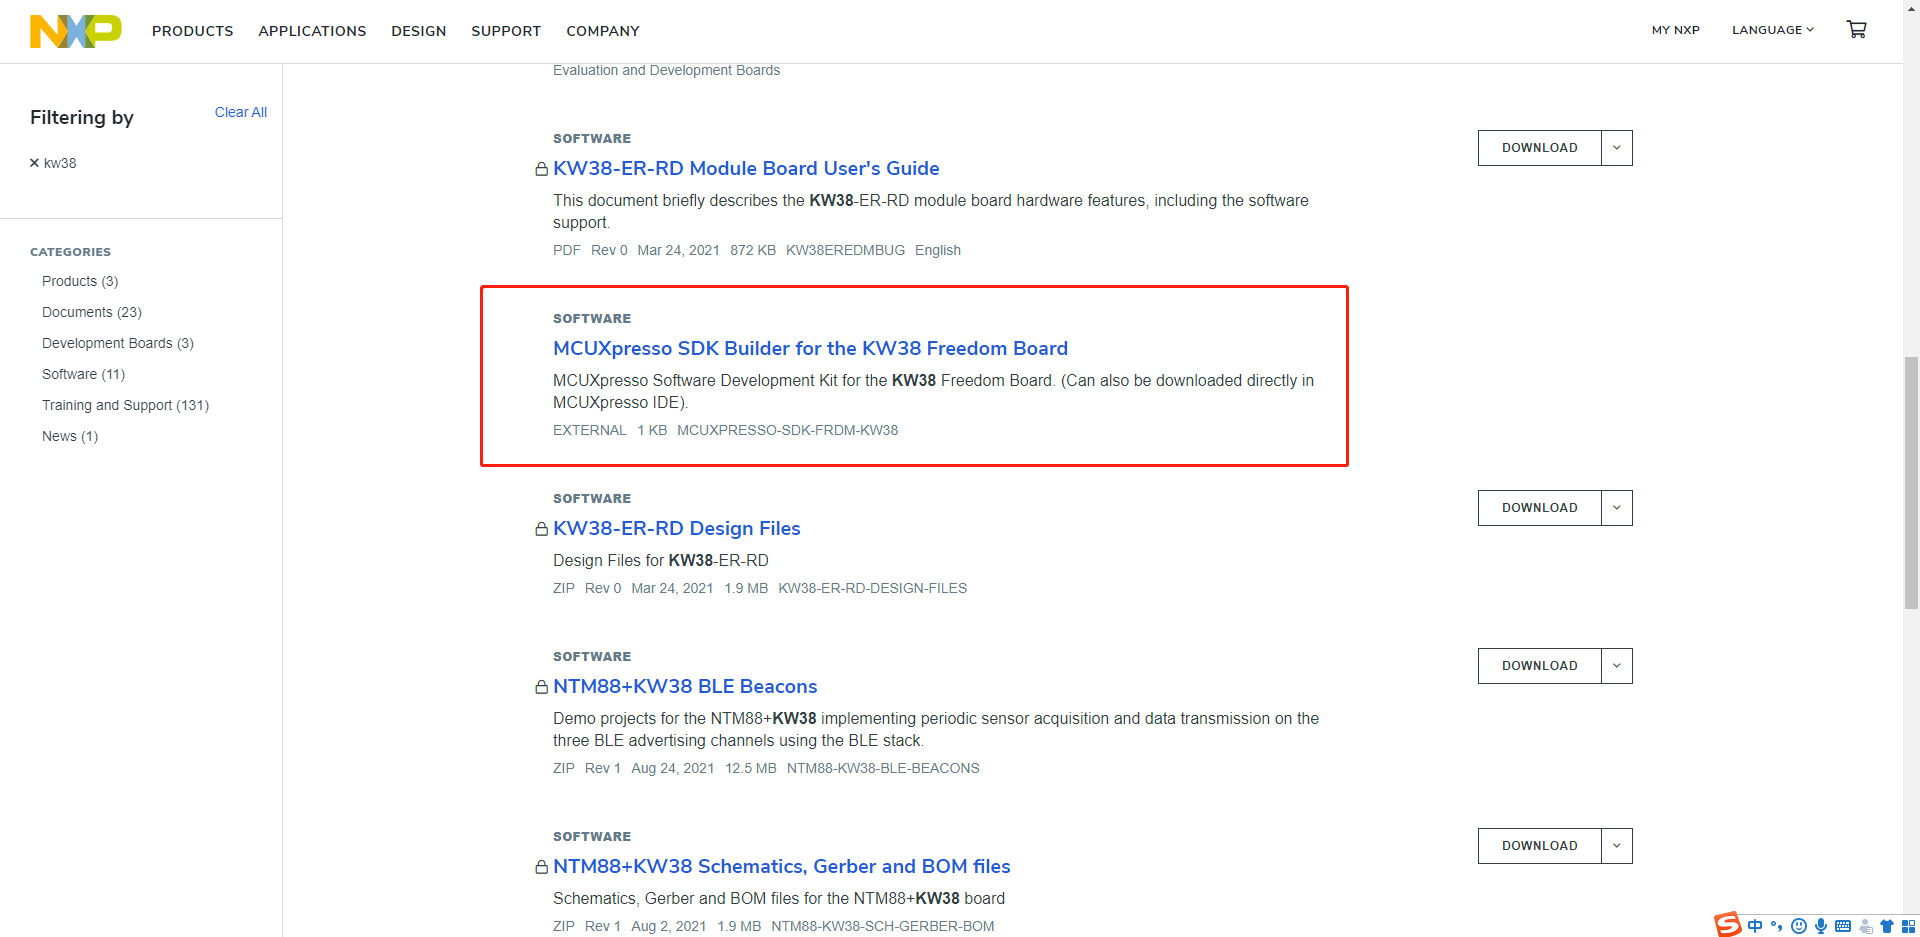Click 'KW38EREDMBUG' document ID text

845,250
